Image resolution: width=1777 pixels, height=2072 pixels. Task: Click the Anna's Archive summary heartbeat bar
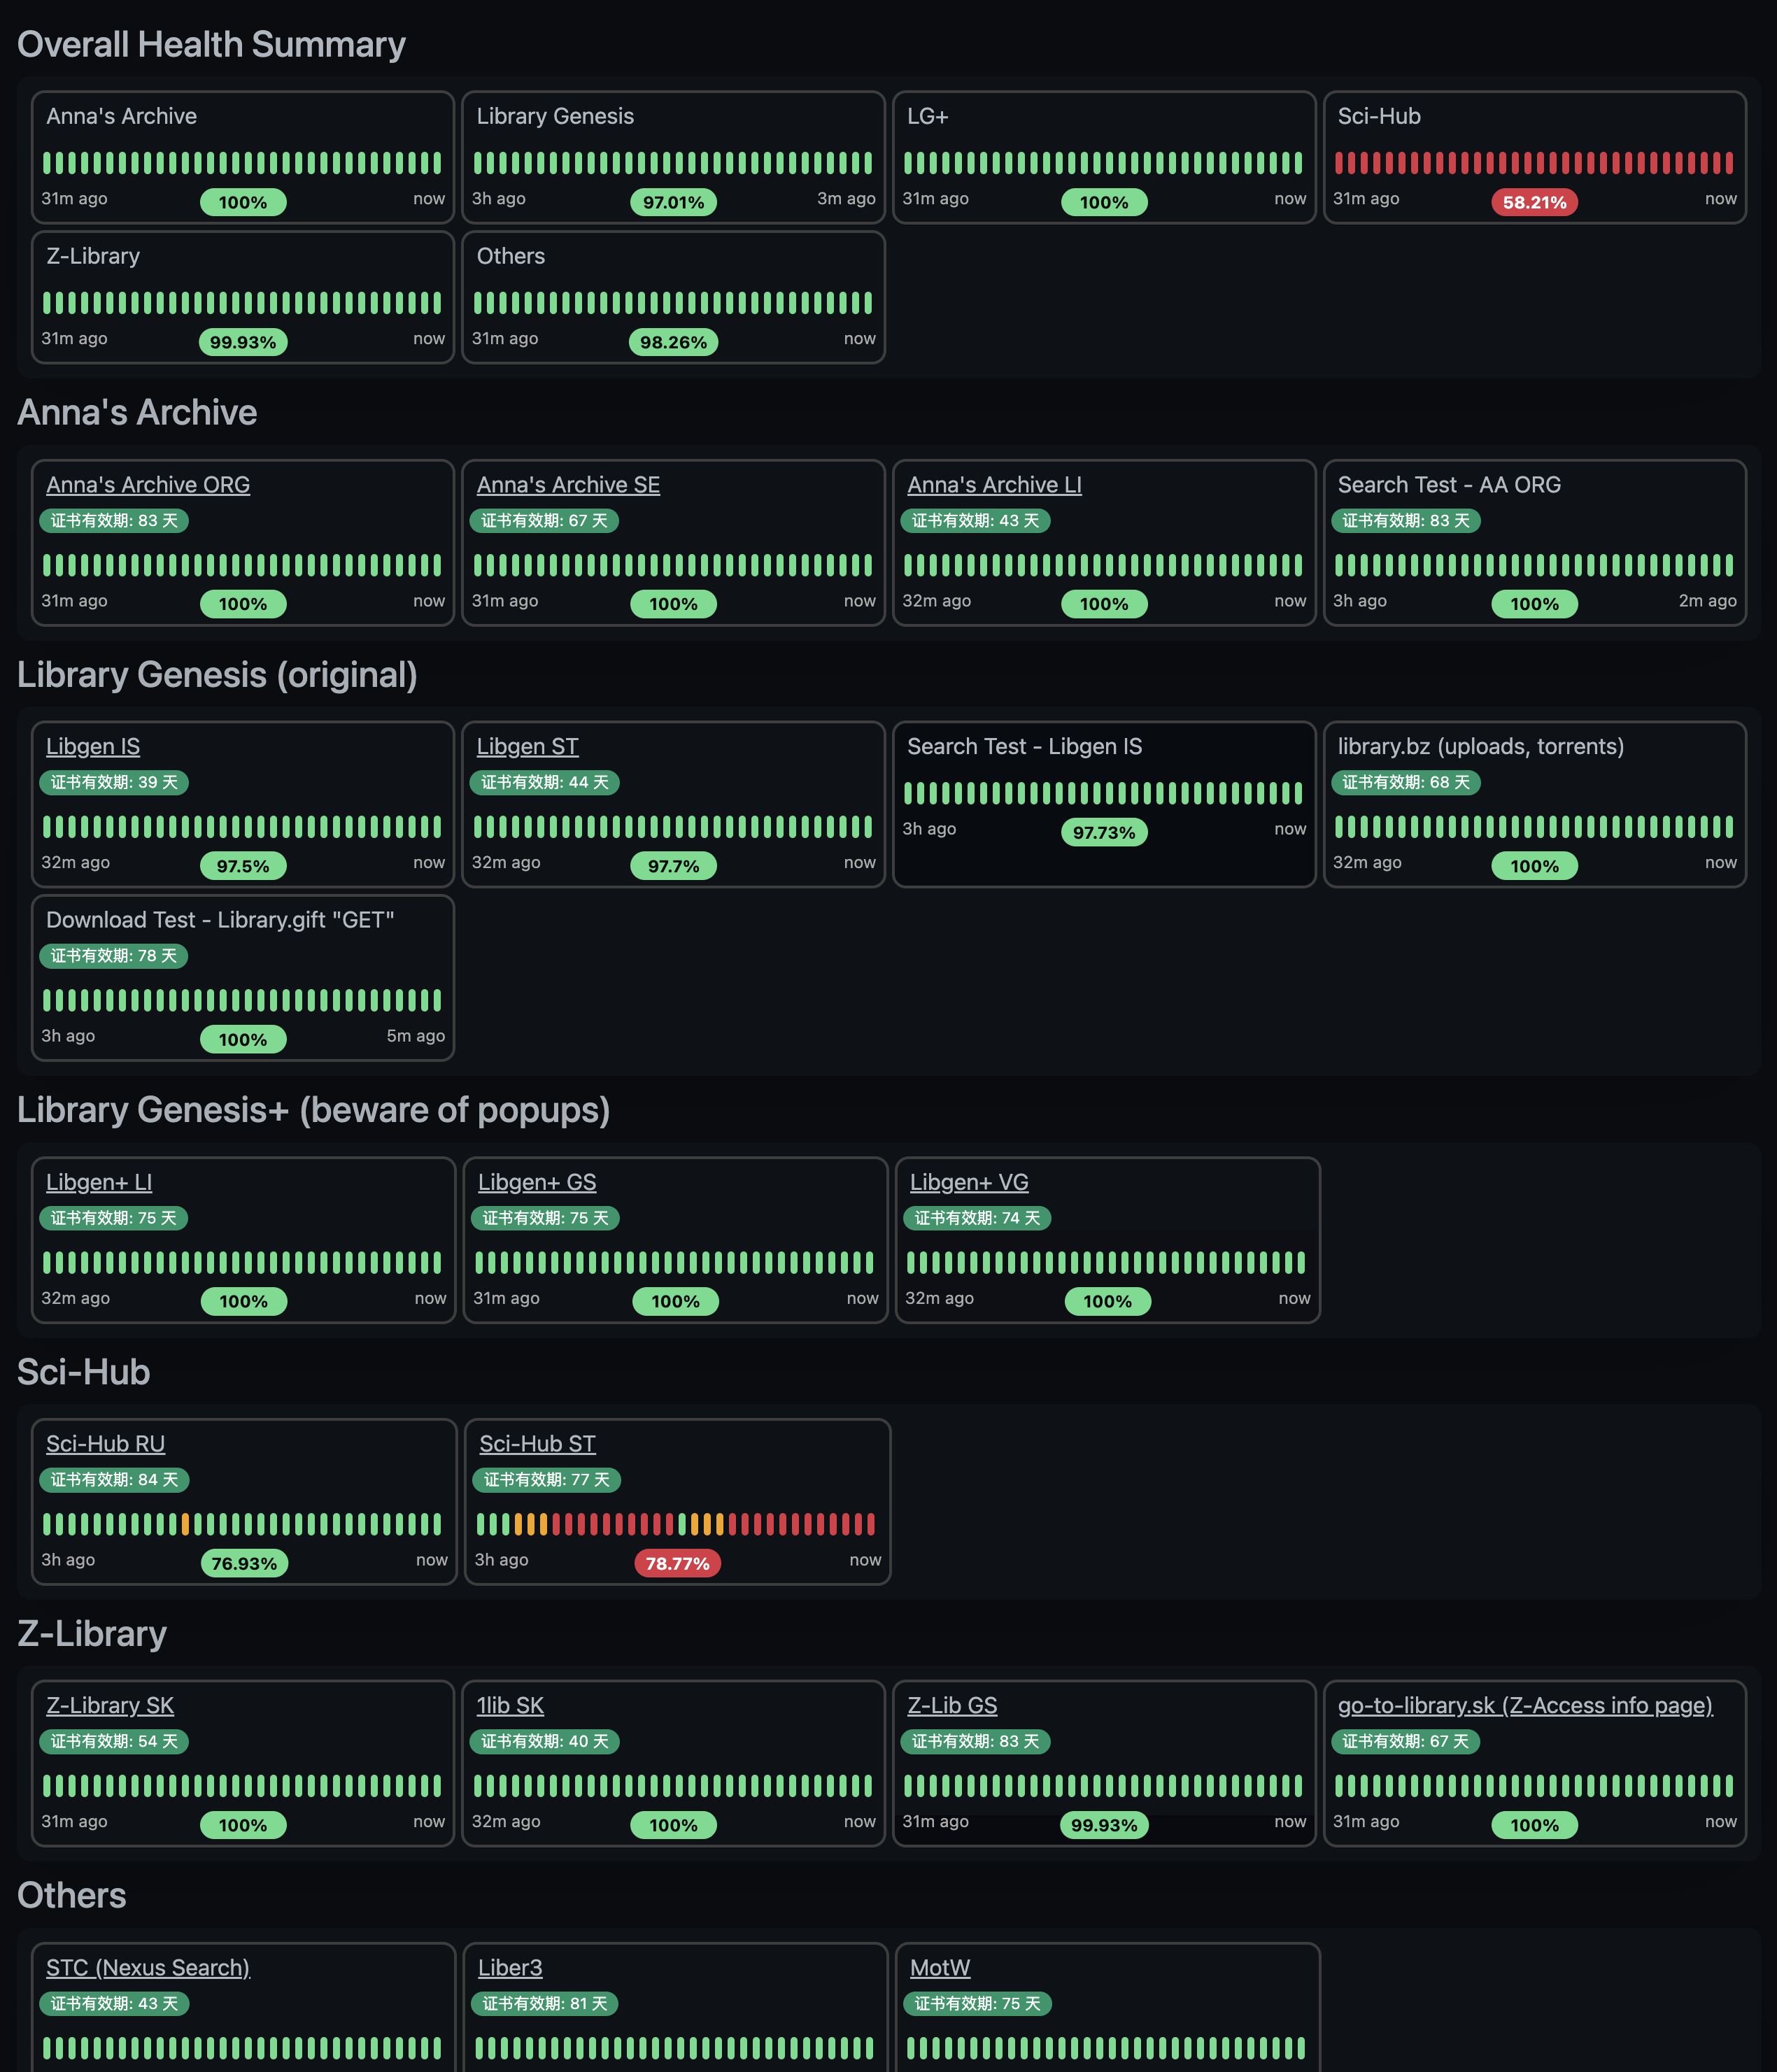click(x=242, y=163)
